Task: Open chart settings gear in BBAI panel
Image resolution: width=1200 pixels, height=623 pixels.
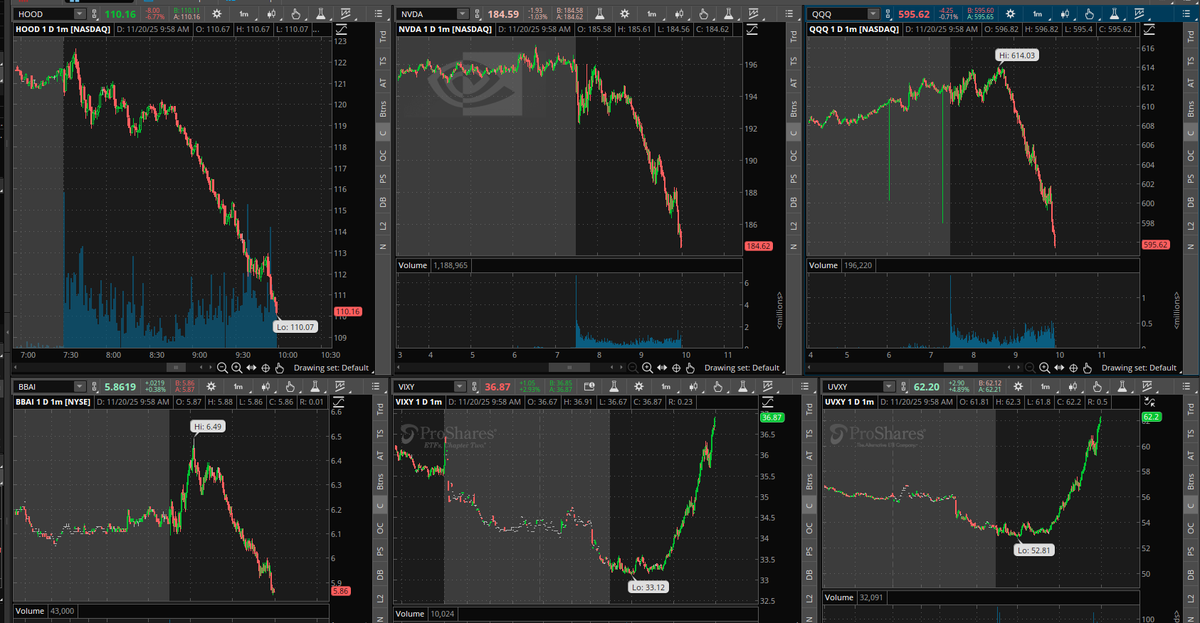Action: [x=211, y=387]
